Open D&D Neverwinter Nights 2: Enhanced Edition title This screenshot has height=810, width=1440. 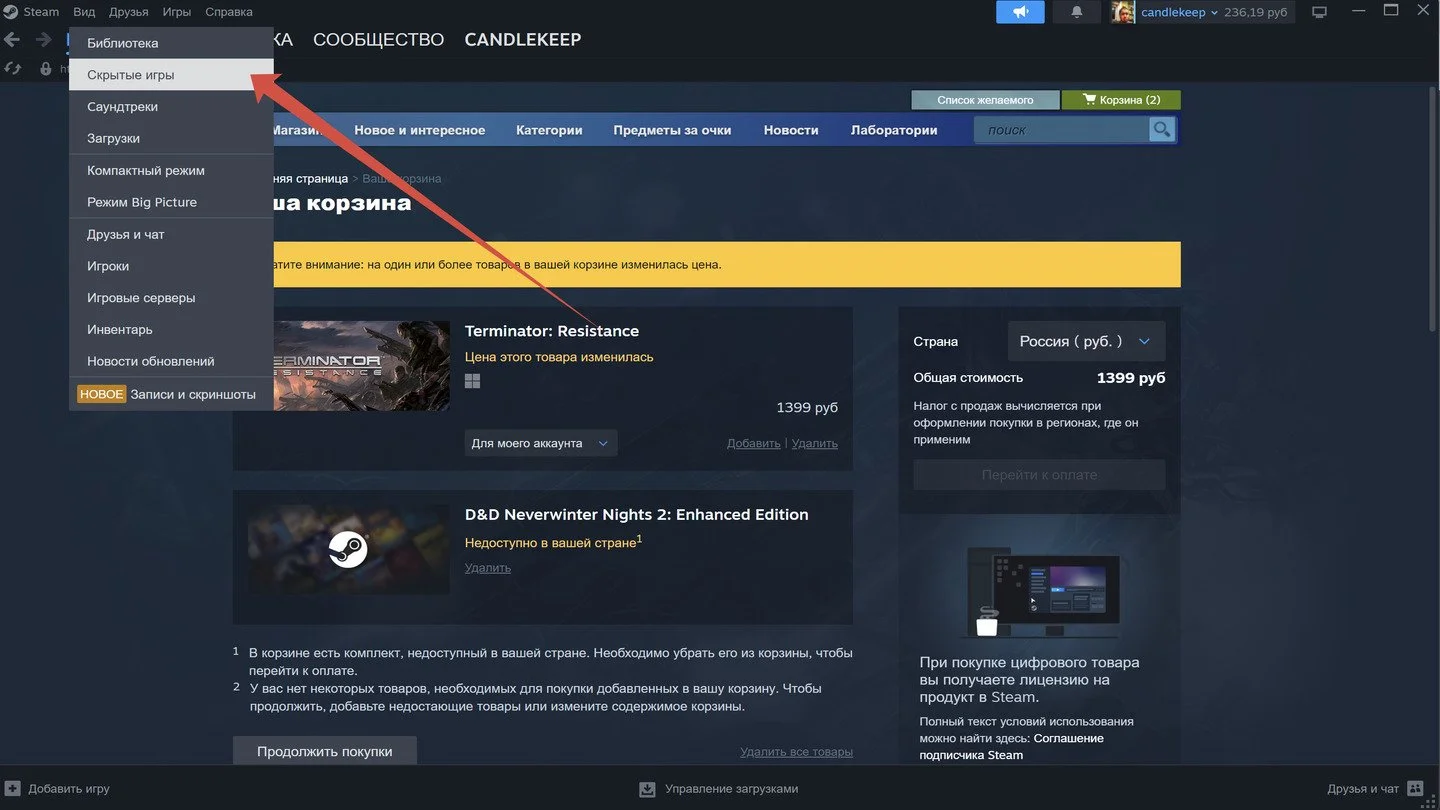(x=637, y=515)
